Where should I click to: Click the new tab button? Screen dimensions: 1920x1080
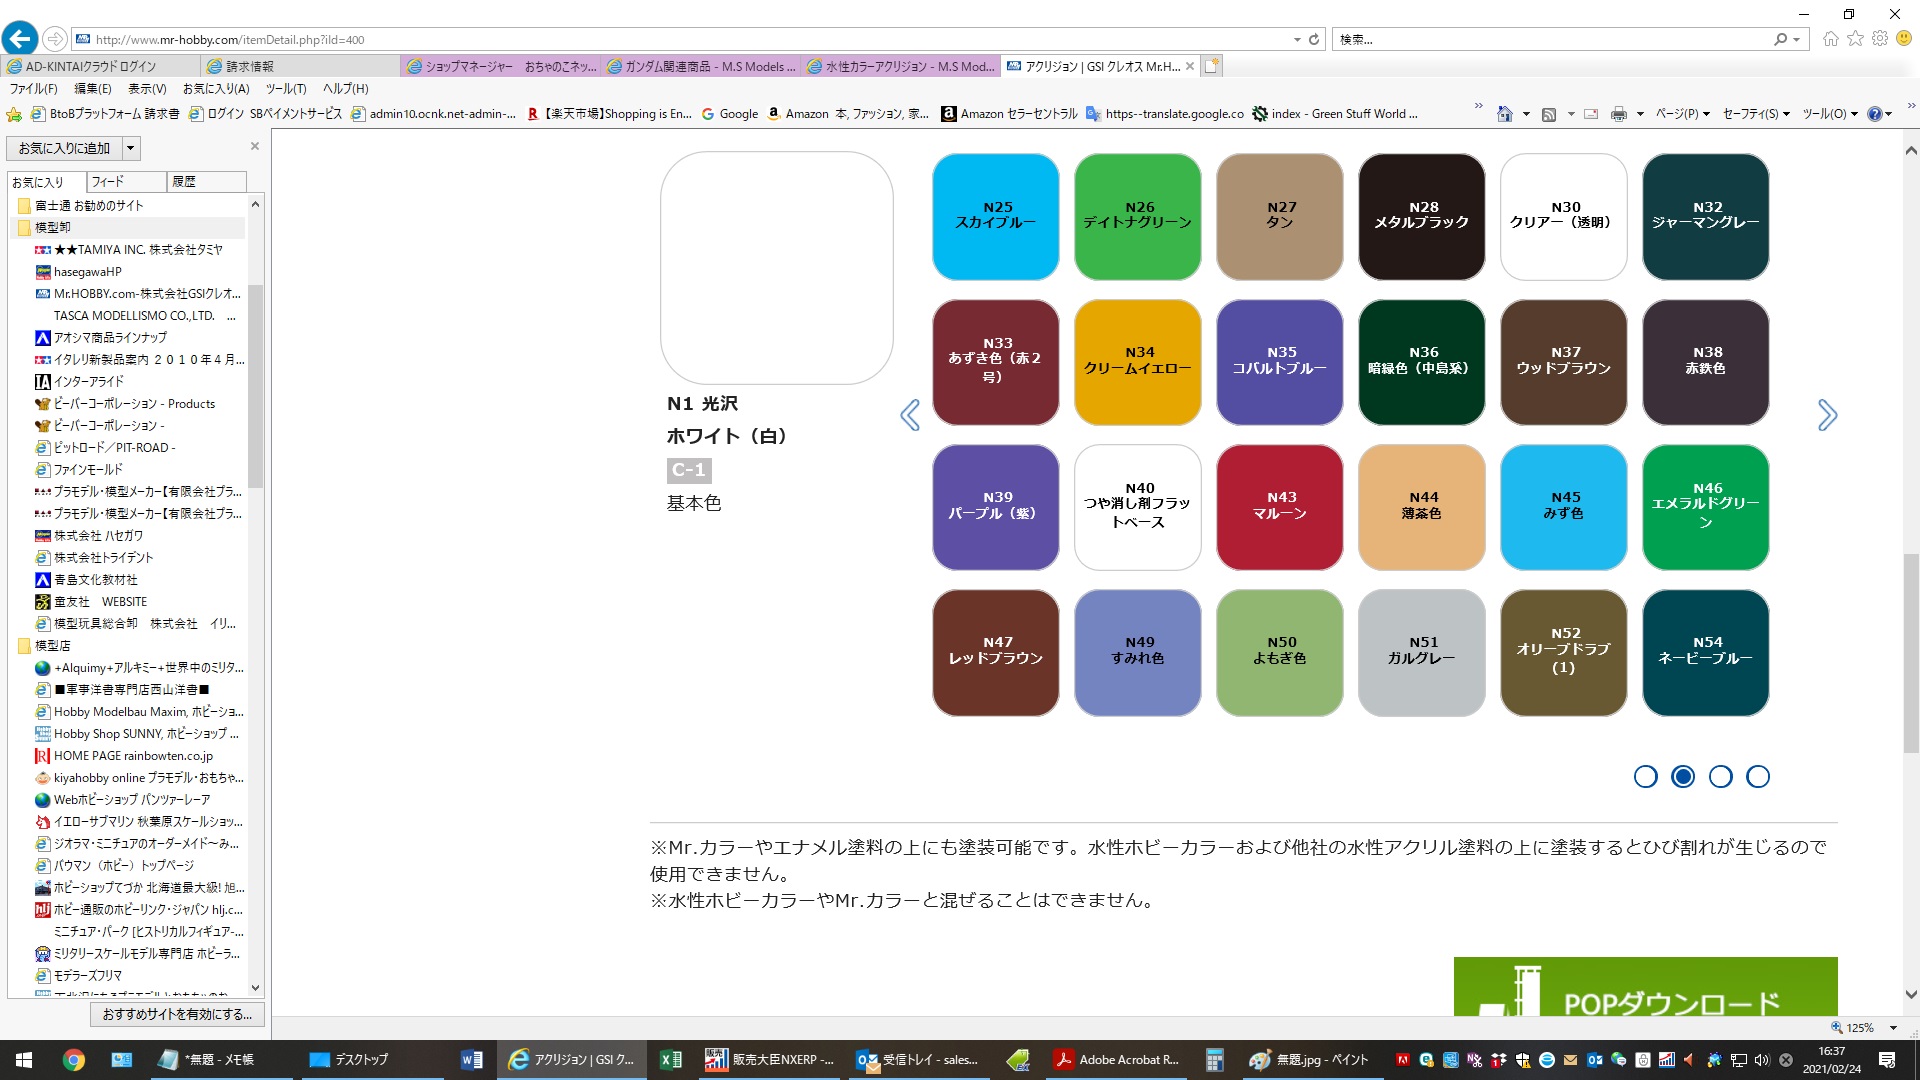pos(1211,66)
